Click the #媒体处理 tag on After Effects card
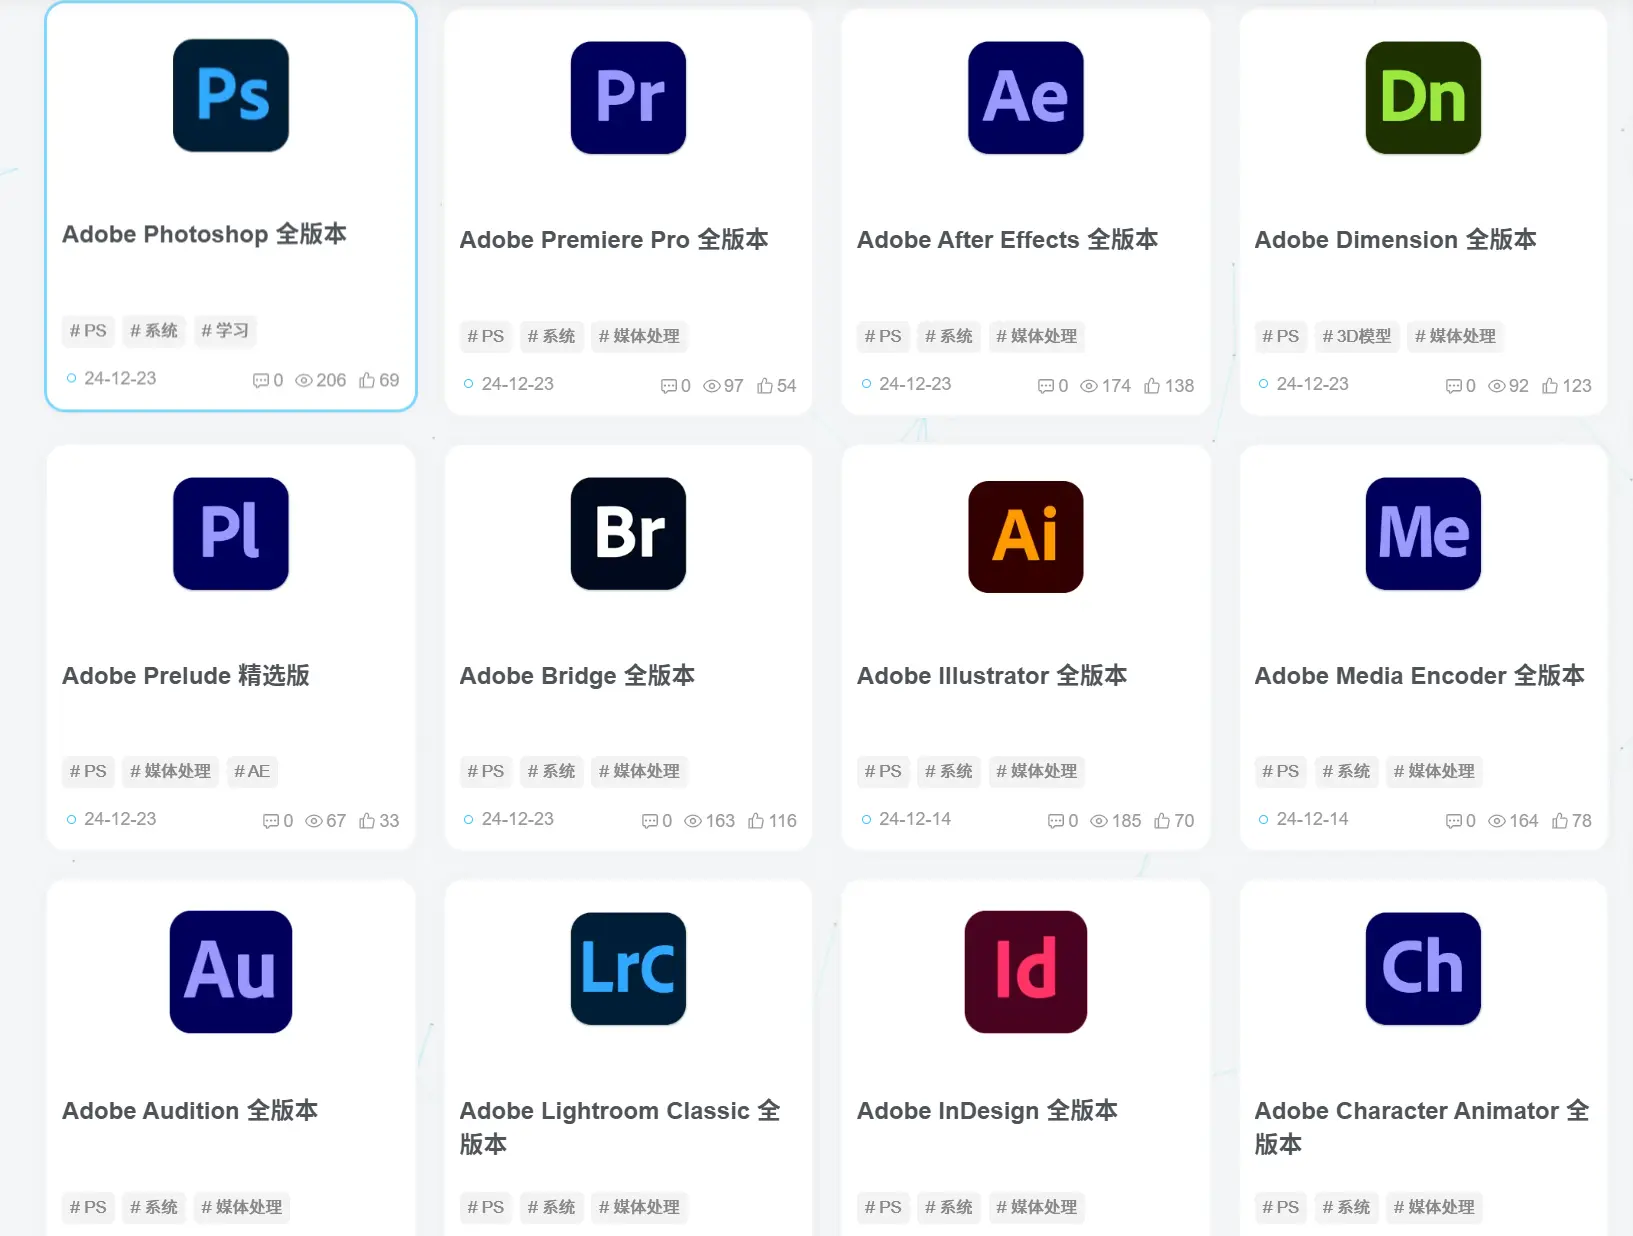Image resolution: width=1633 pixels, height=1236 pixels. click(x=1037, y=336)
